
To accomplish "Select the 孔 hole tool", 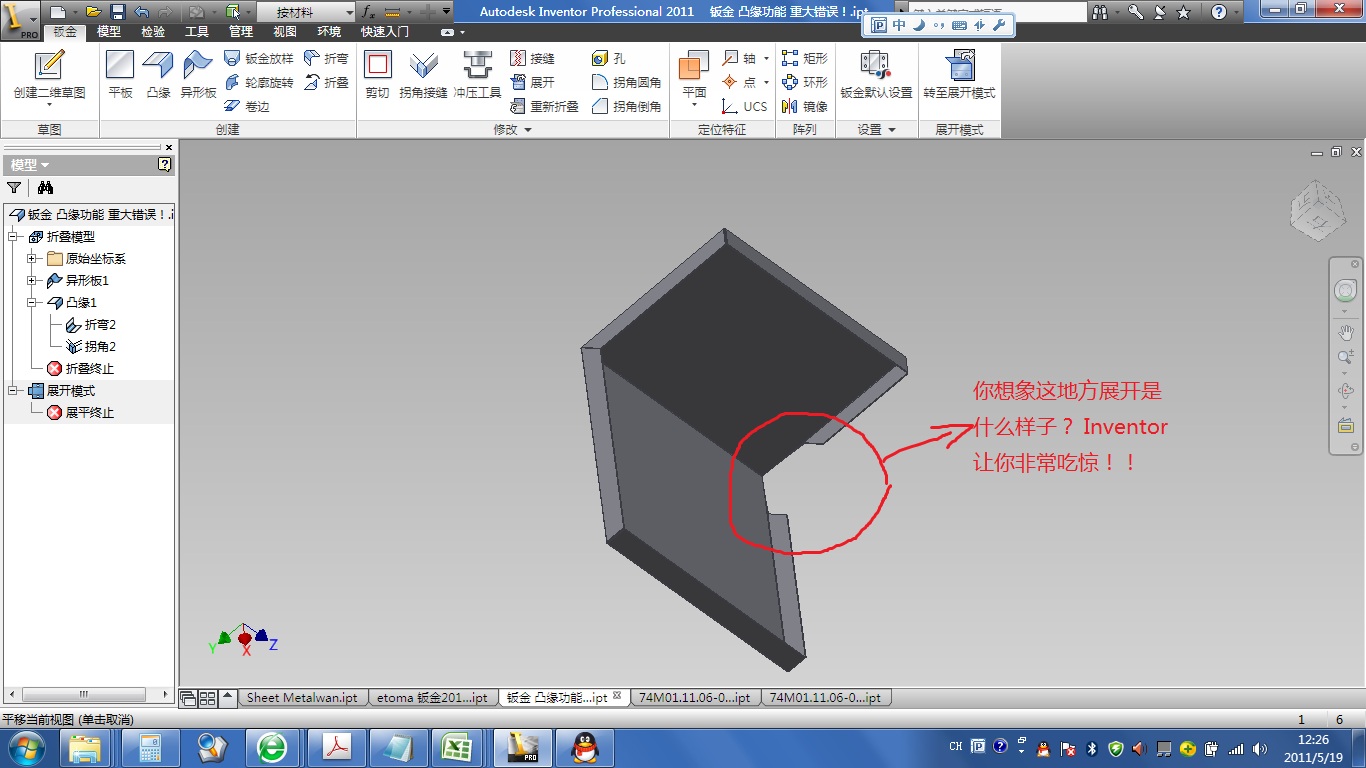I will click(608, 59).
